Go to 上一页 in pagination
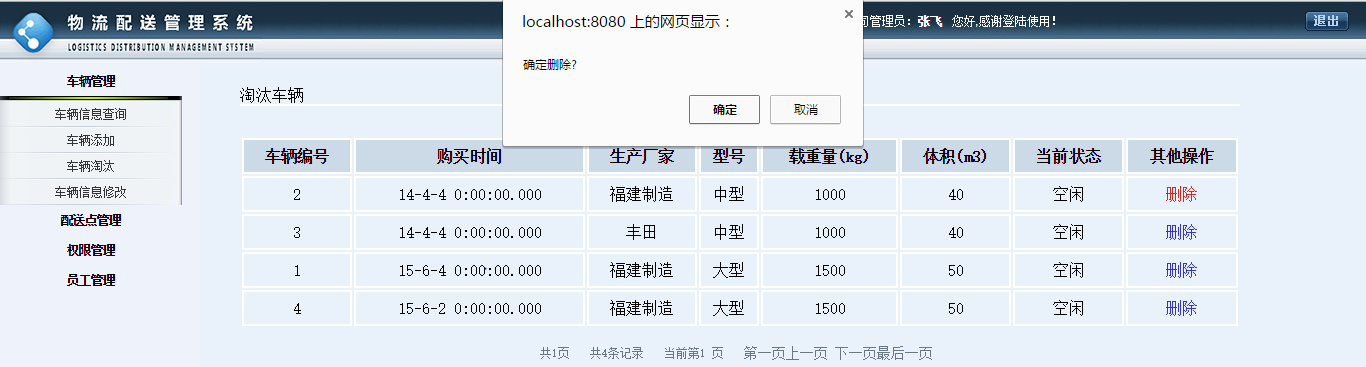Screen dimensions: 1366x367 (x=807, y=353)
